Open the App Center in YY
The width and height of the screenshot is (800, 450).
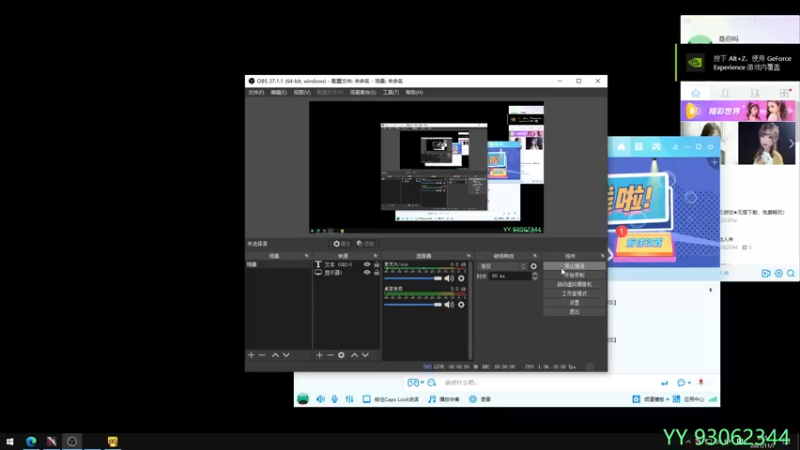pyautogui.click(x=689, y=399)
